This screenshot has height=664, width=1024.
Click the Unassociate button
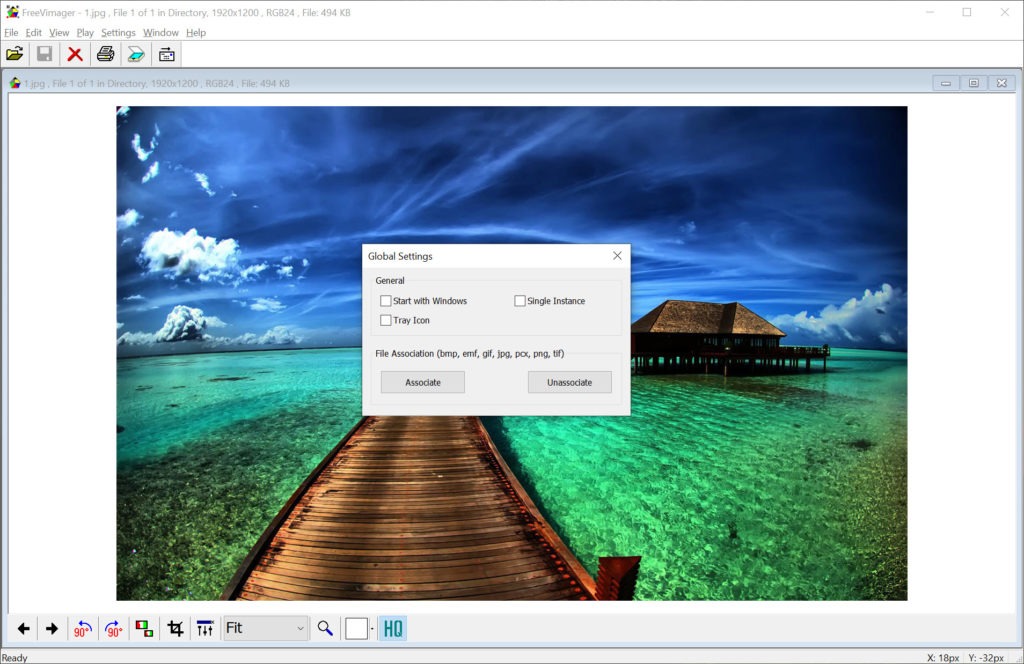pyautogui.click(x=569, y=382)
